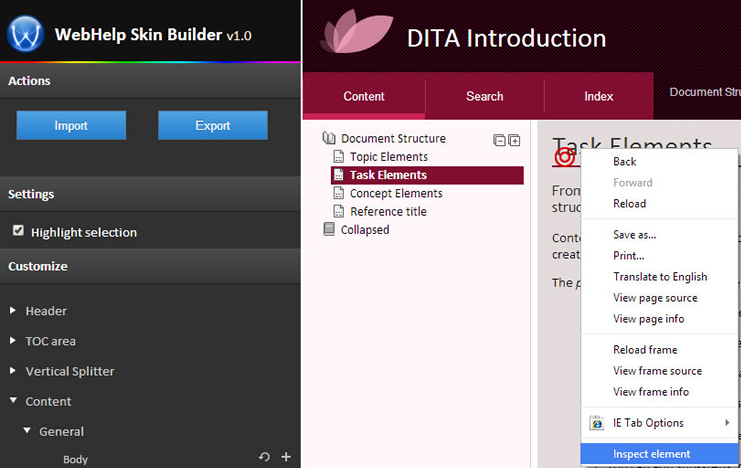This screenshot has width=741, height=468.
Task: Select Task Elements in TOC
Action: pyautogui.click(x=427, y=175)
